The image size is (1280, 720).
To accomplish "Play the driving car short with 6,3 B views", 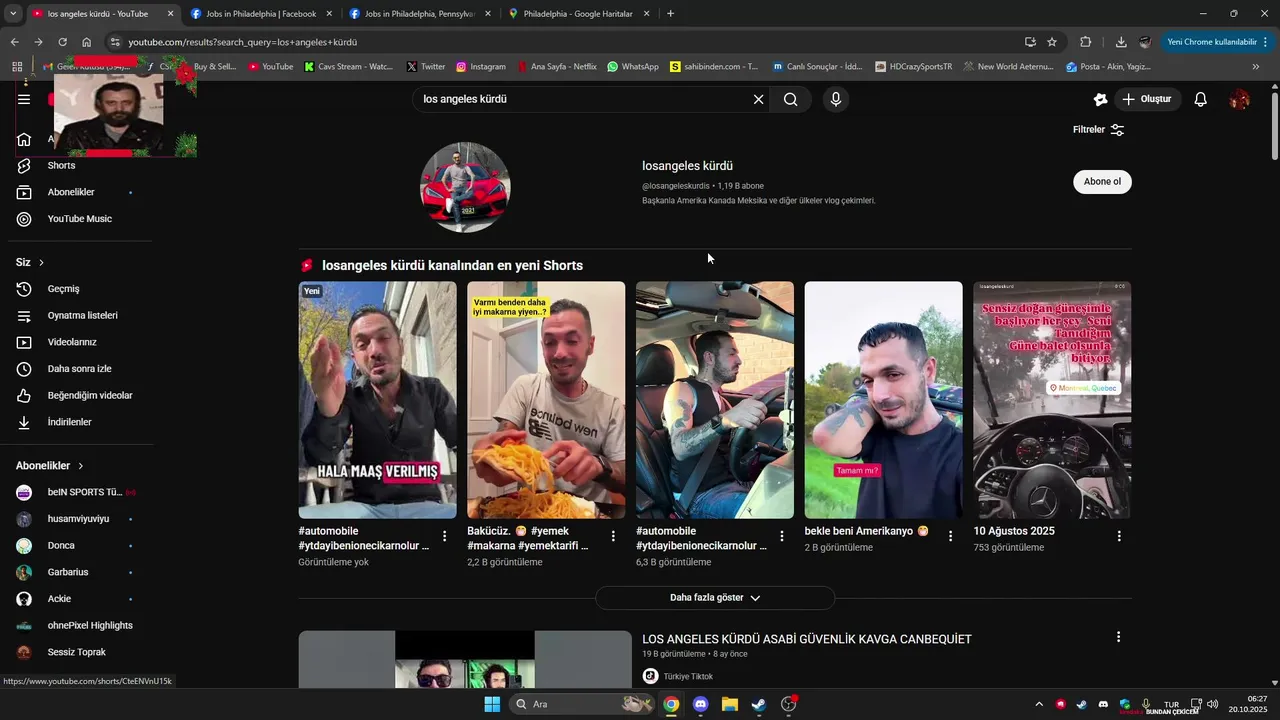I will click(715, 400).
